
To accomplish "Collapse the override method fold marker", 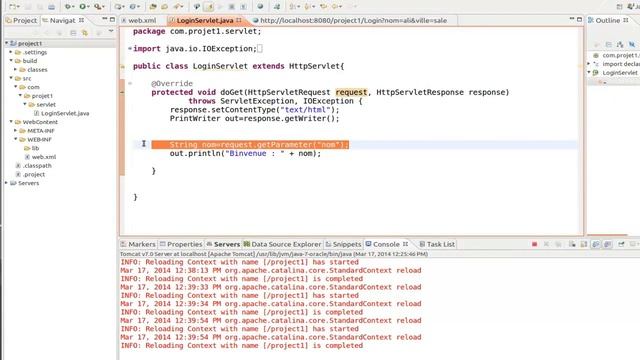I will point(130,83).
